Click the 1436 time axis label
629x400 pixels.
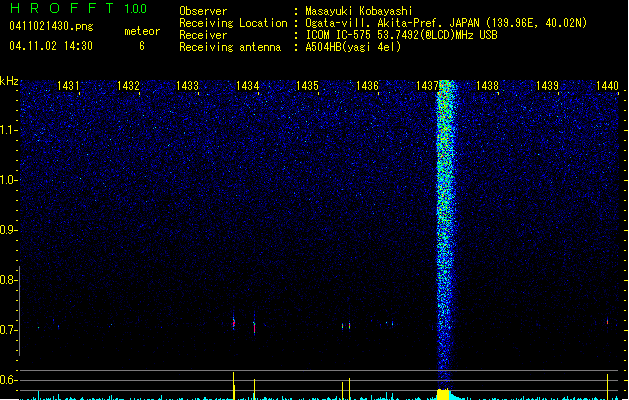tap(367, 86)
